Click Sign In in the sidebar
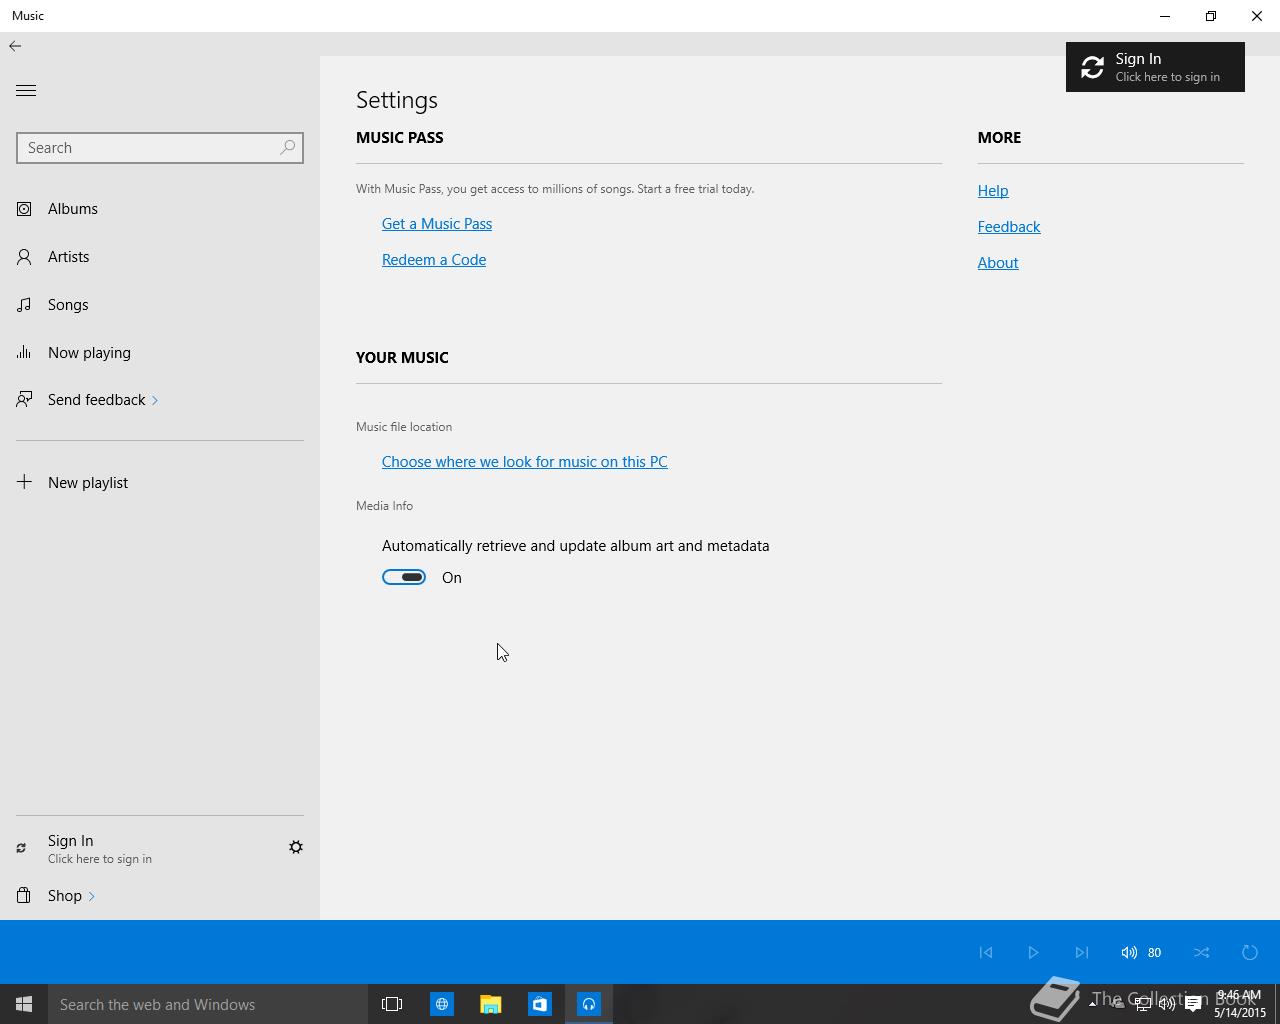Image resolution: width=1280 pixels, height=1024 pixels. (100, 848)
